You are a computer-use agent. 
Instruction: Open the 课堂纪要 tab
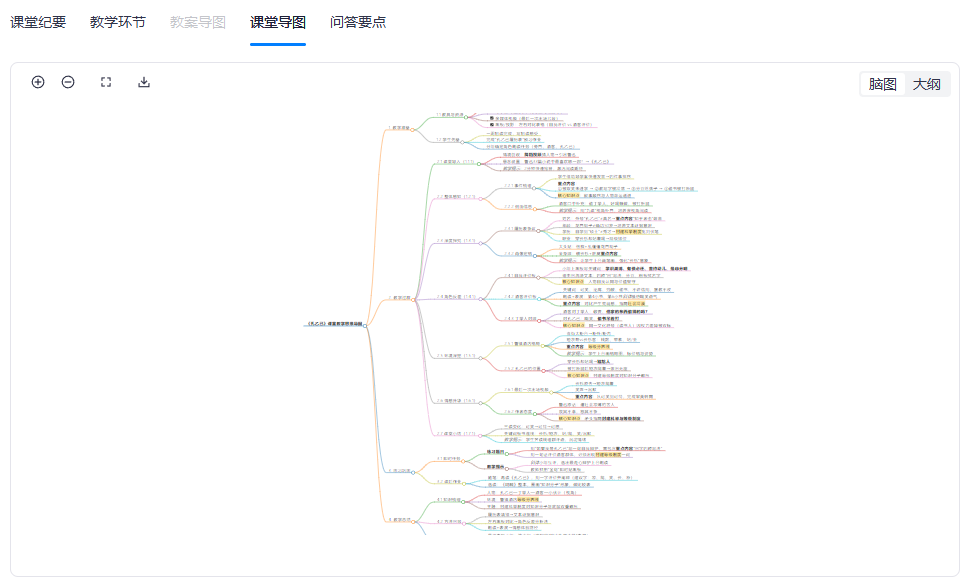38,22
